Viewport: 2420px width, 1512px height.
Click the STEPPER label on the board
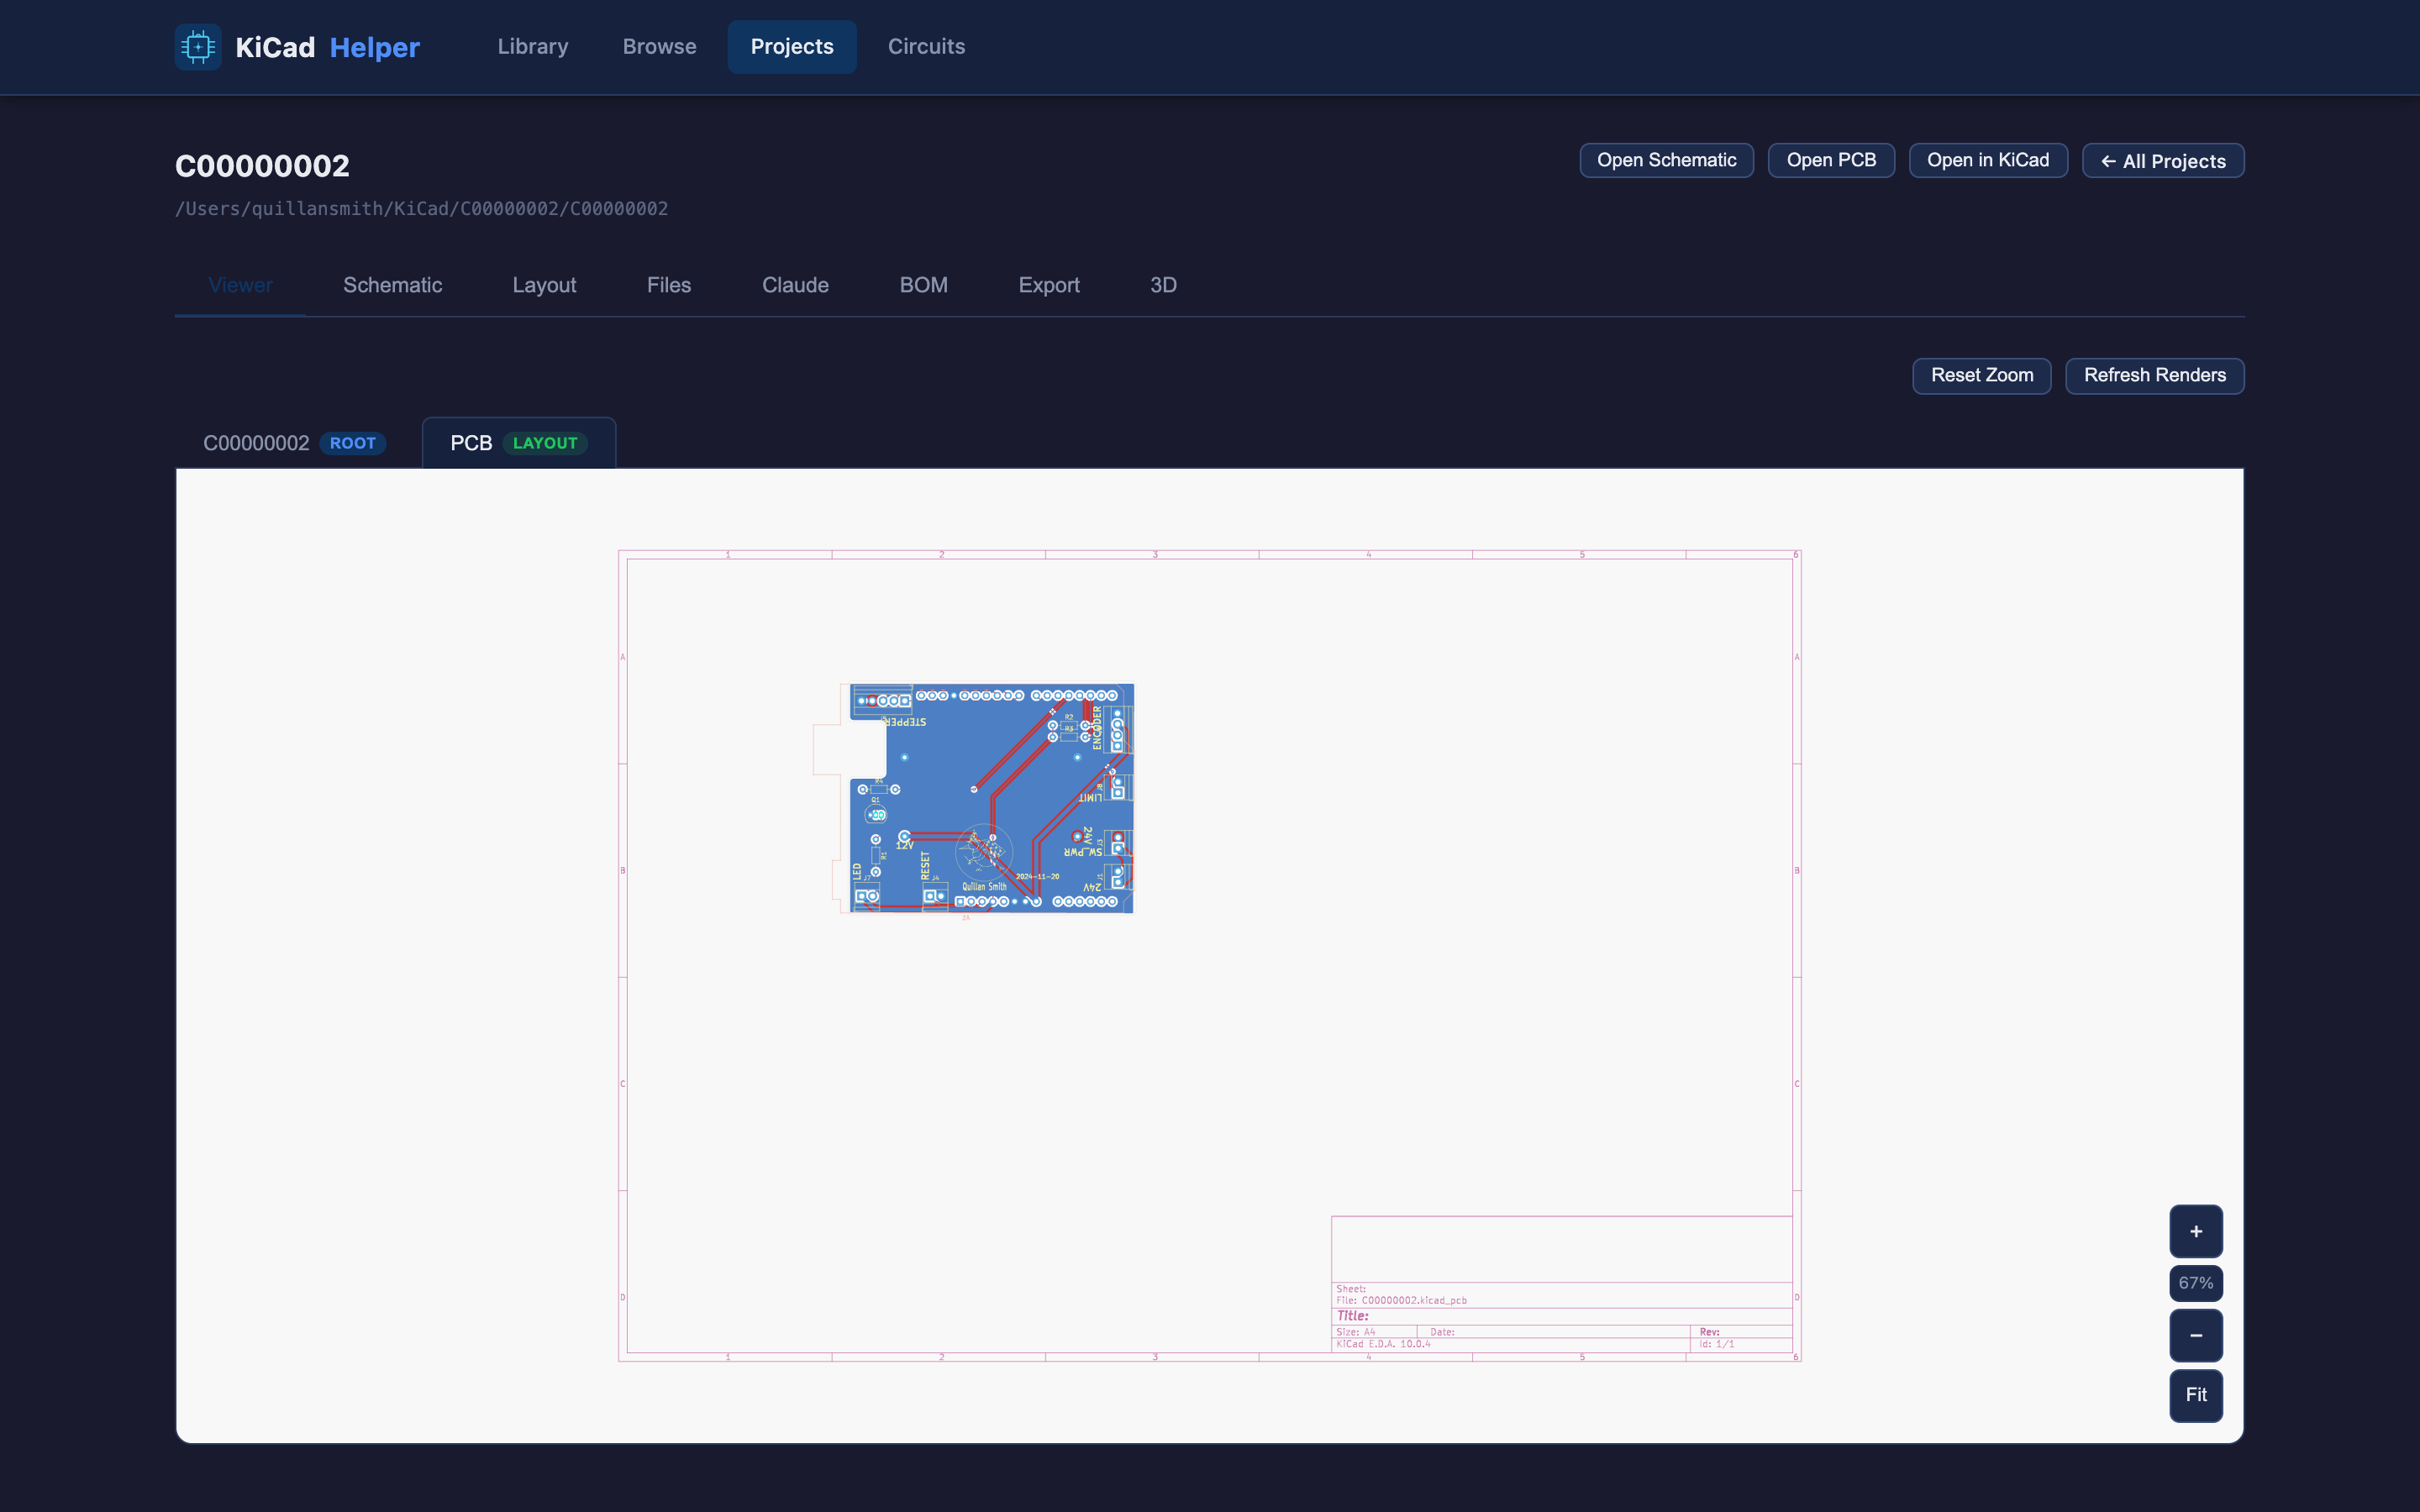pos(904,722)
